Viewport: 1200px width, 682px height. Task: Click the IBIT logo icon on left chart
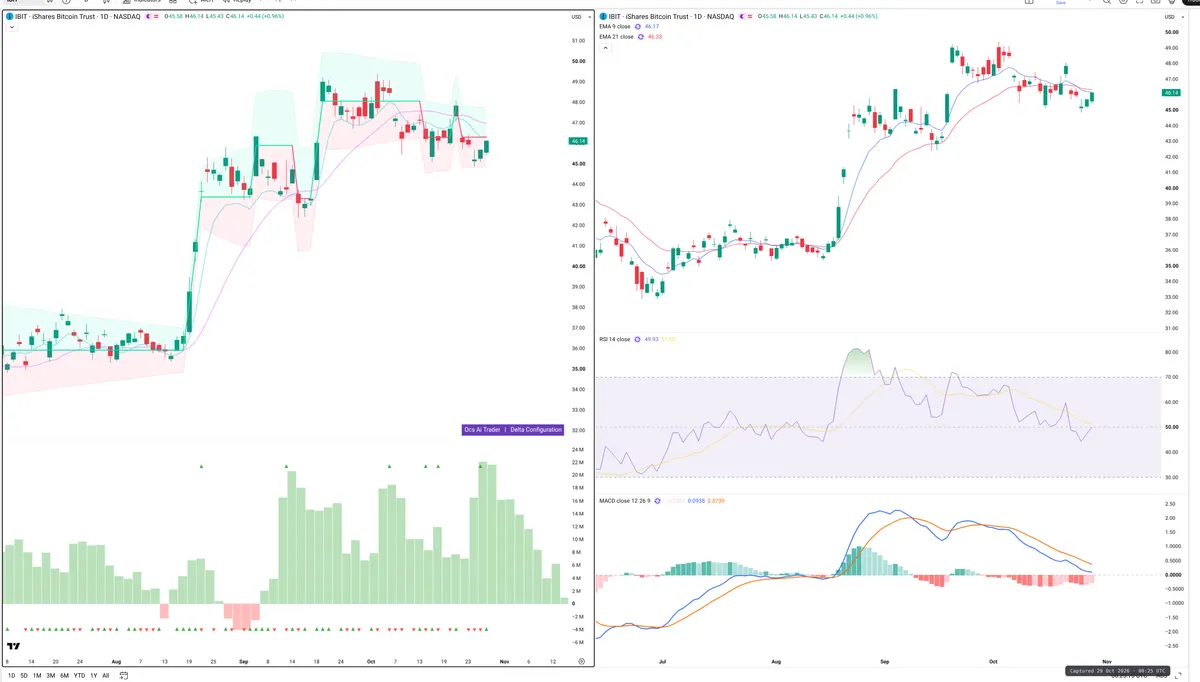9,17
